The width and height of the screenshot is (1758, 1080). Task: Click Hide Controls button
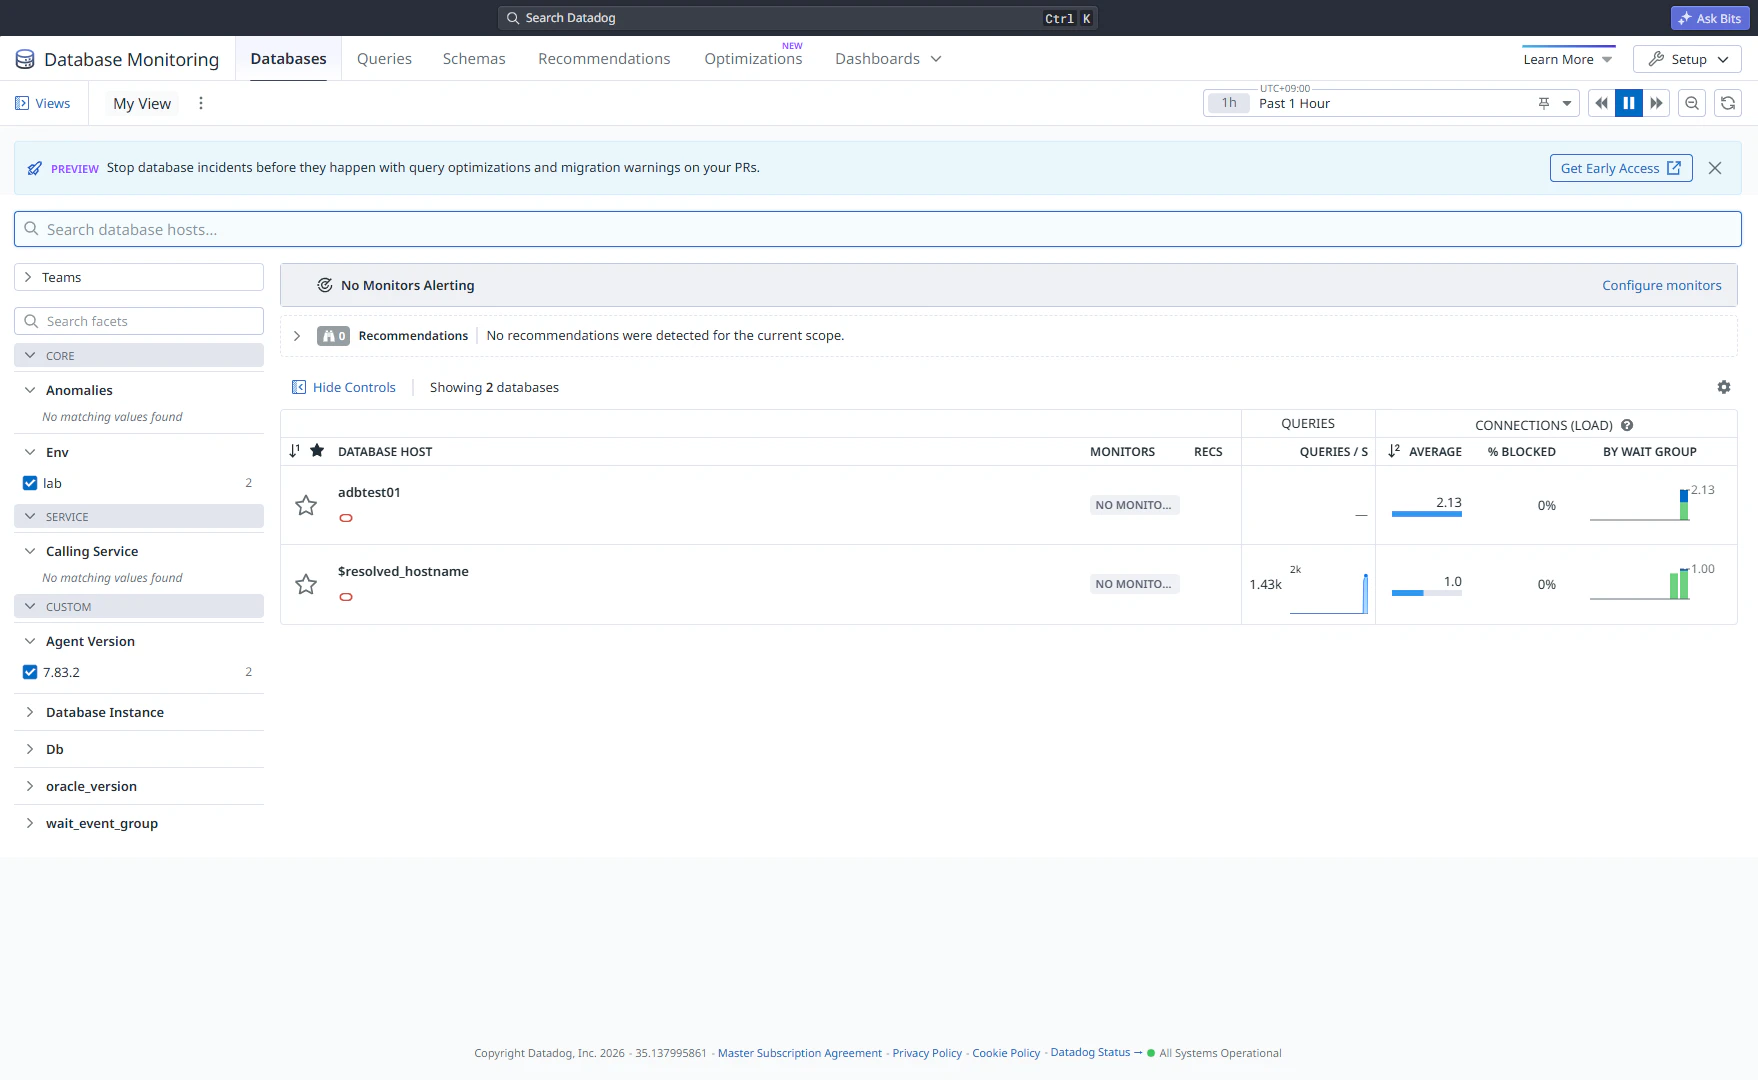[x=343, y=387]
